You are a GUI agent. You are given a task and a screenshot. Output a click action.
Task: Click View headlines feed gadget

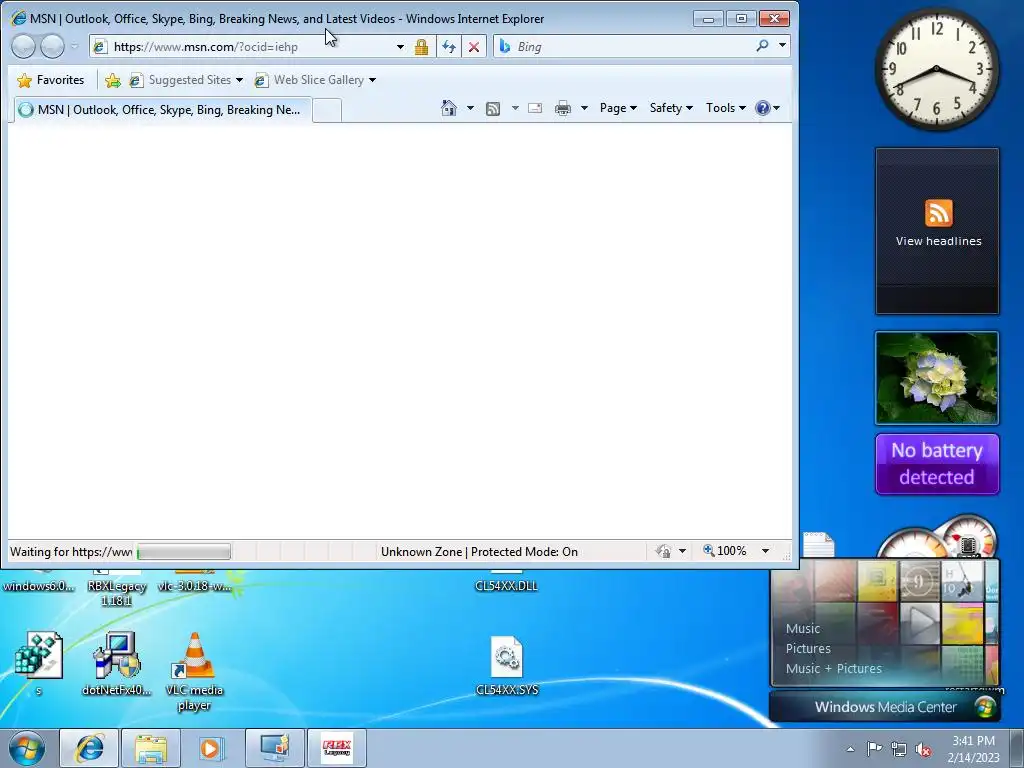tap(937, 231)
